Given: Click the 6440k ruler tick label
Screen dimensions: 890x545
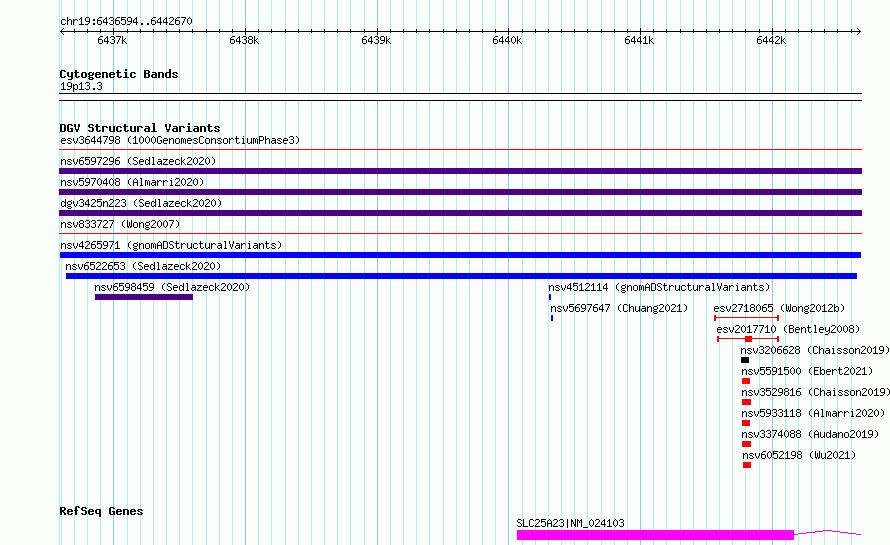Looking at the screenshot, I should (507, 40).
